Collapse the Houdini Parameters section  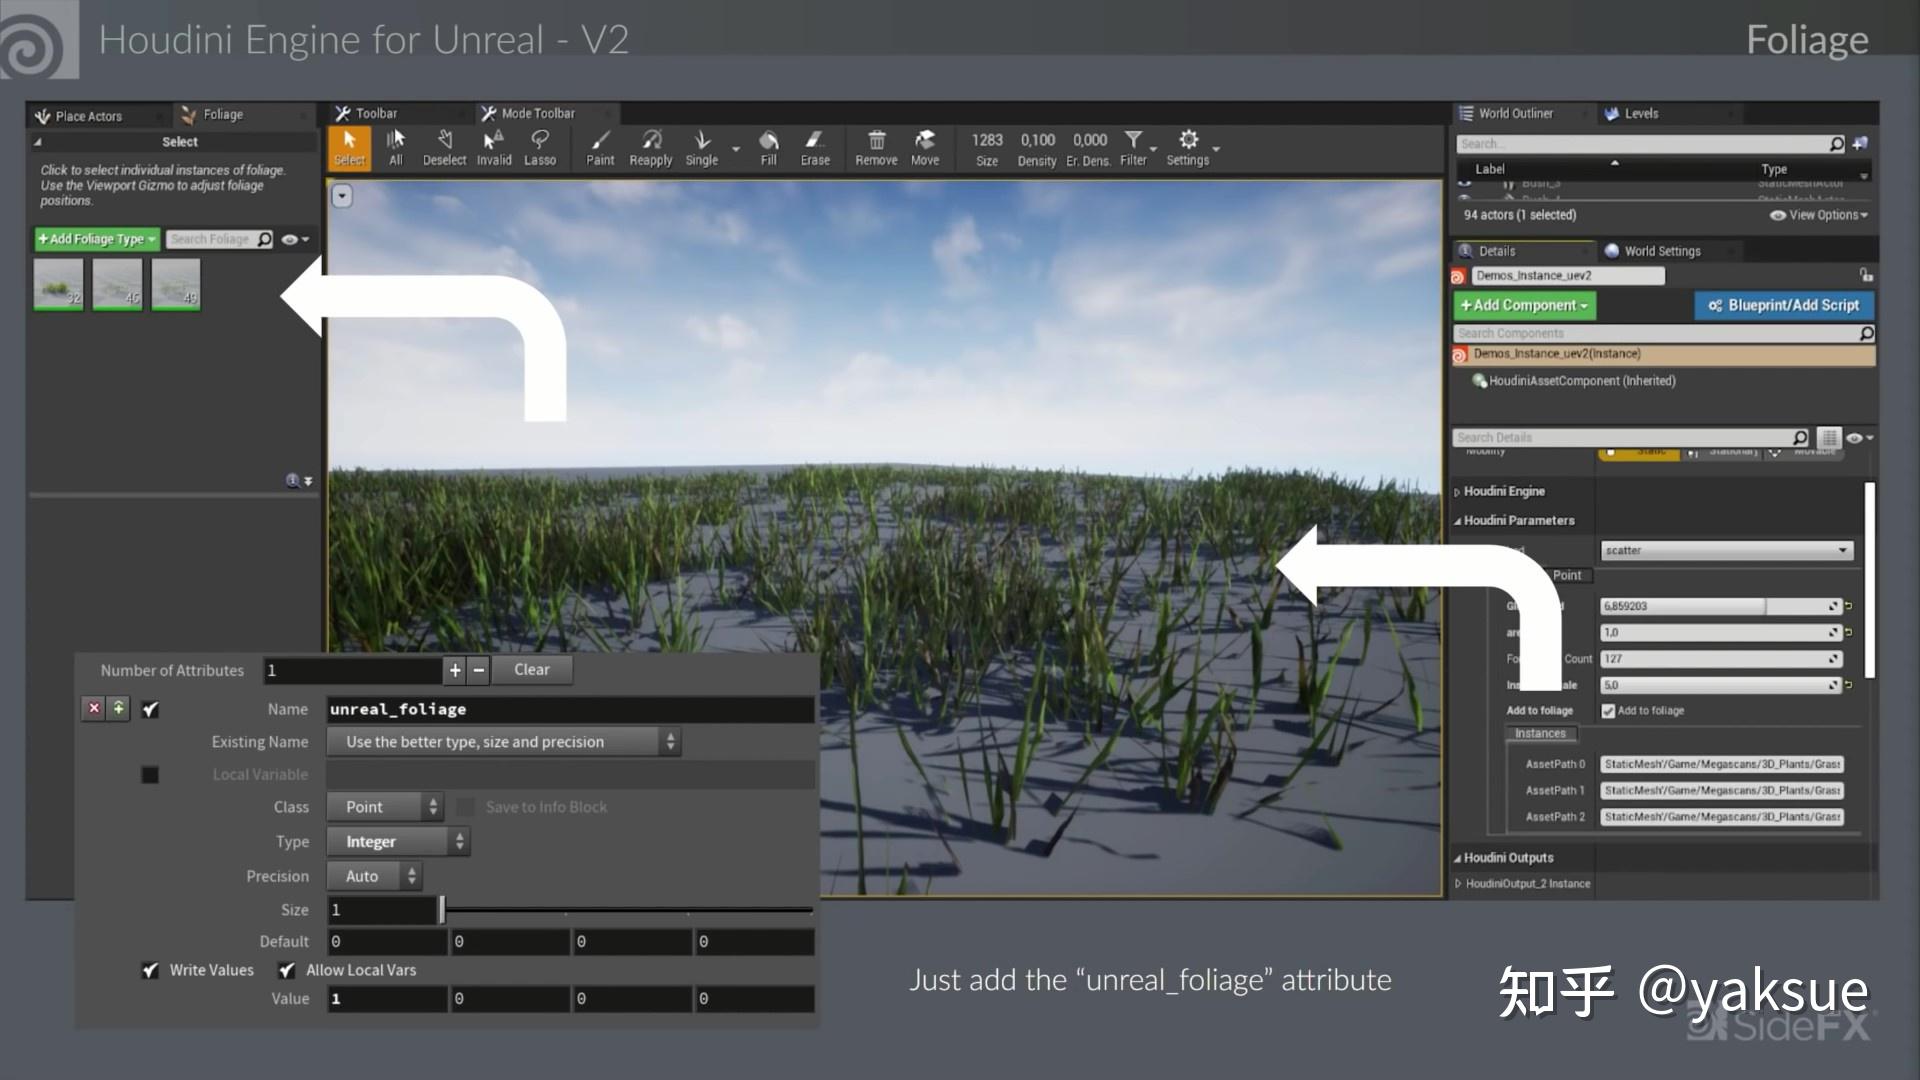(x=1457, y=520)
